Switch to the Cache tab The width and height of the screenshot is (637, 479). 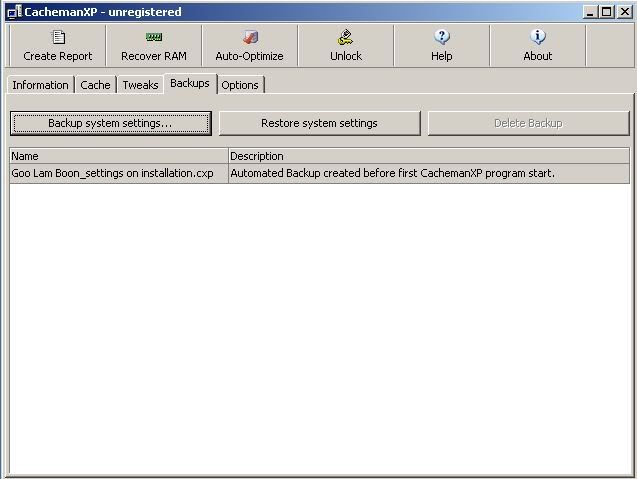click(x=95, y=85)
